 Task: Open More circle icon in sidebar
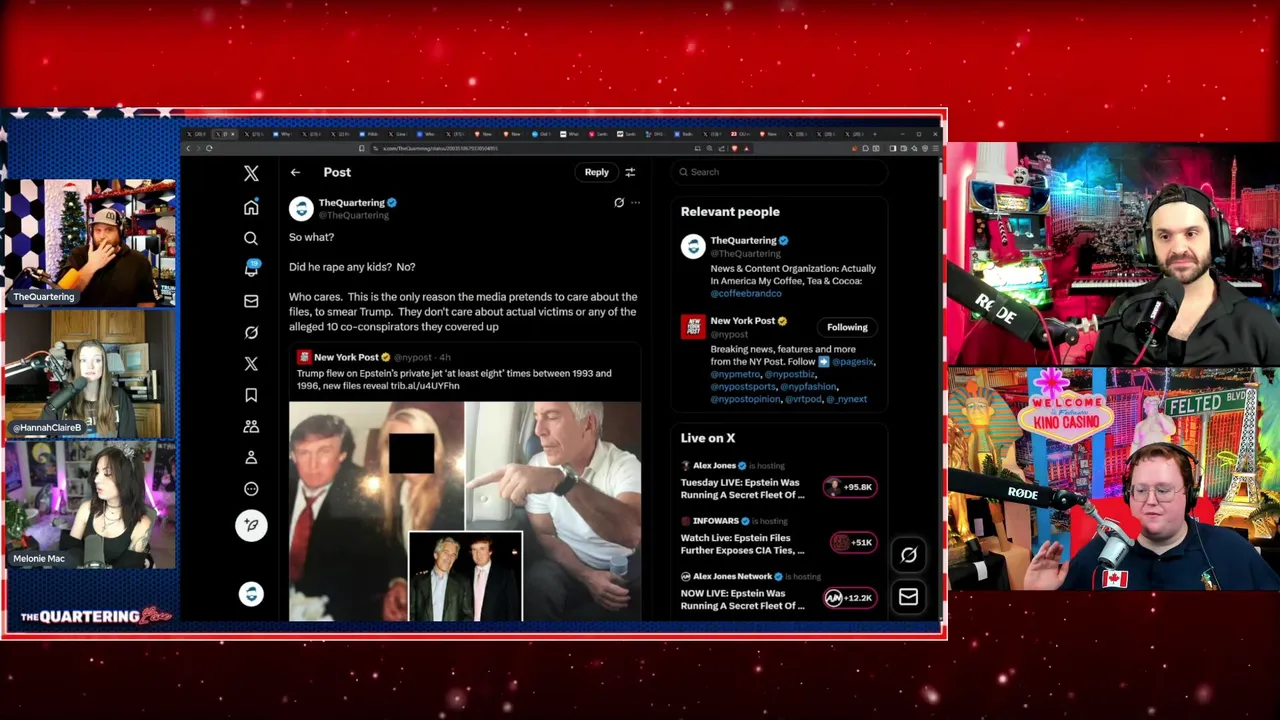coord(251,489)
